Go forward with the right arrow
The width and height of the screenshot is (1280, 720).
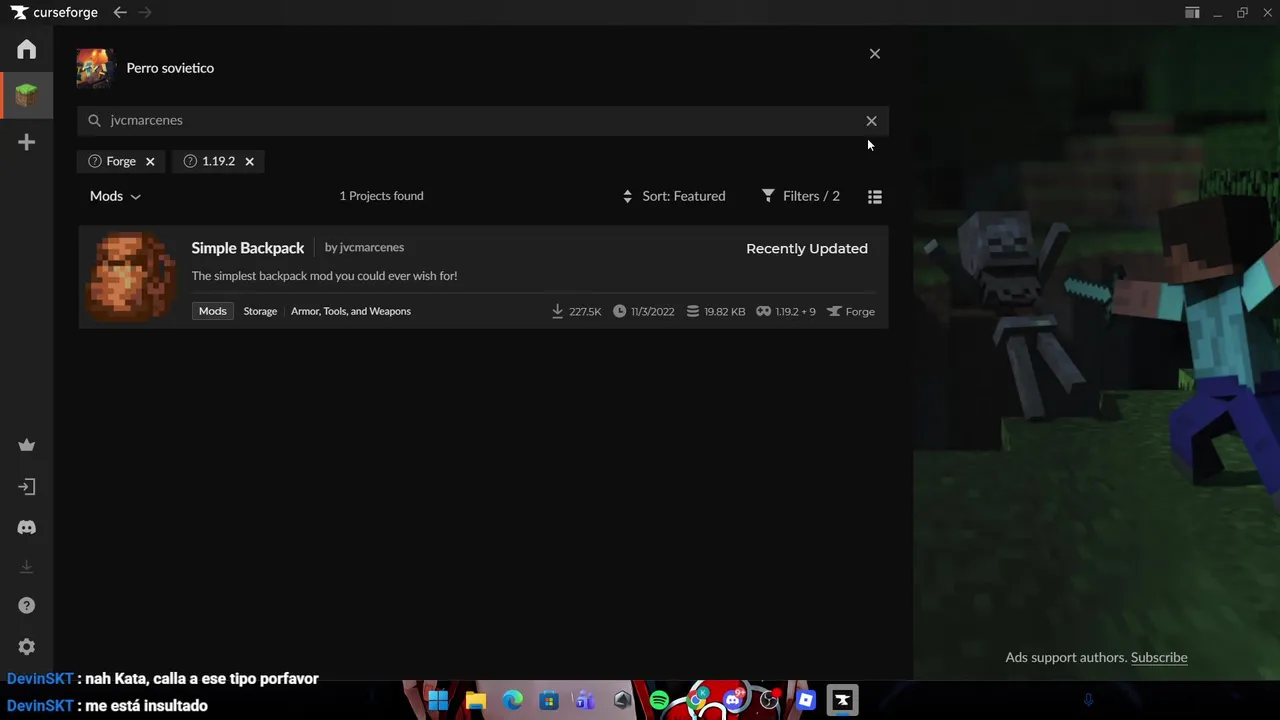(x=146, y=12)
